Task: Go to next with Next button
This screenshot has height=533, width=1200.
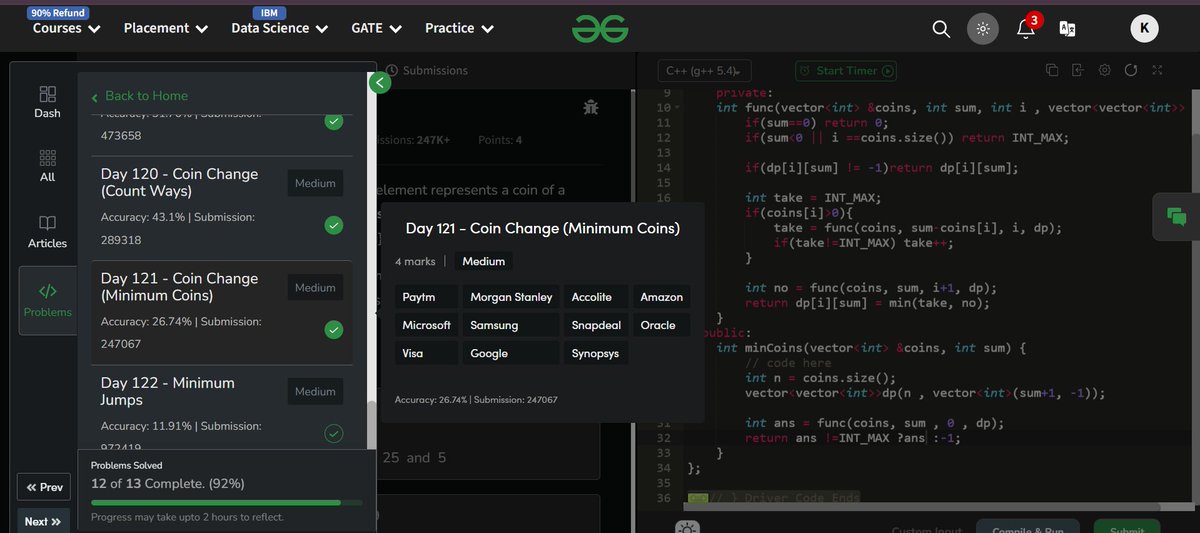Action: (x=44, y=521)
